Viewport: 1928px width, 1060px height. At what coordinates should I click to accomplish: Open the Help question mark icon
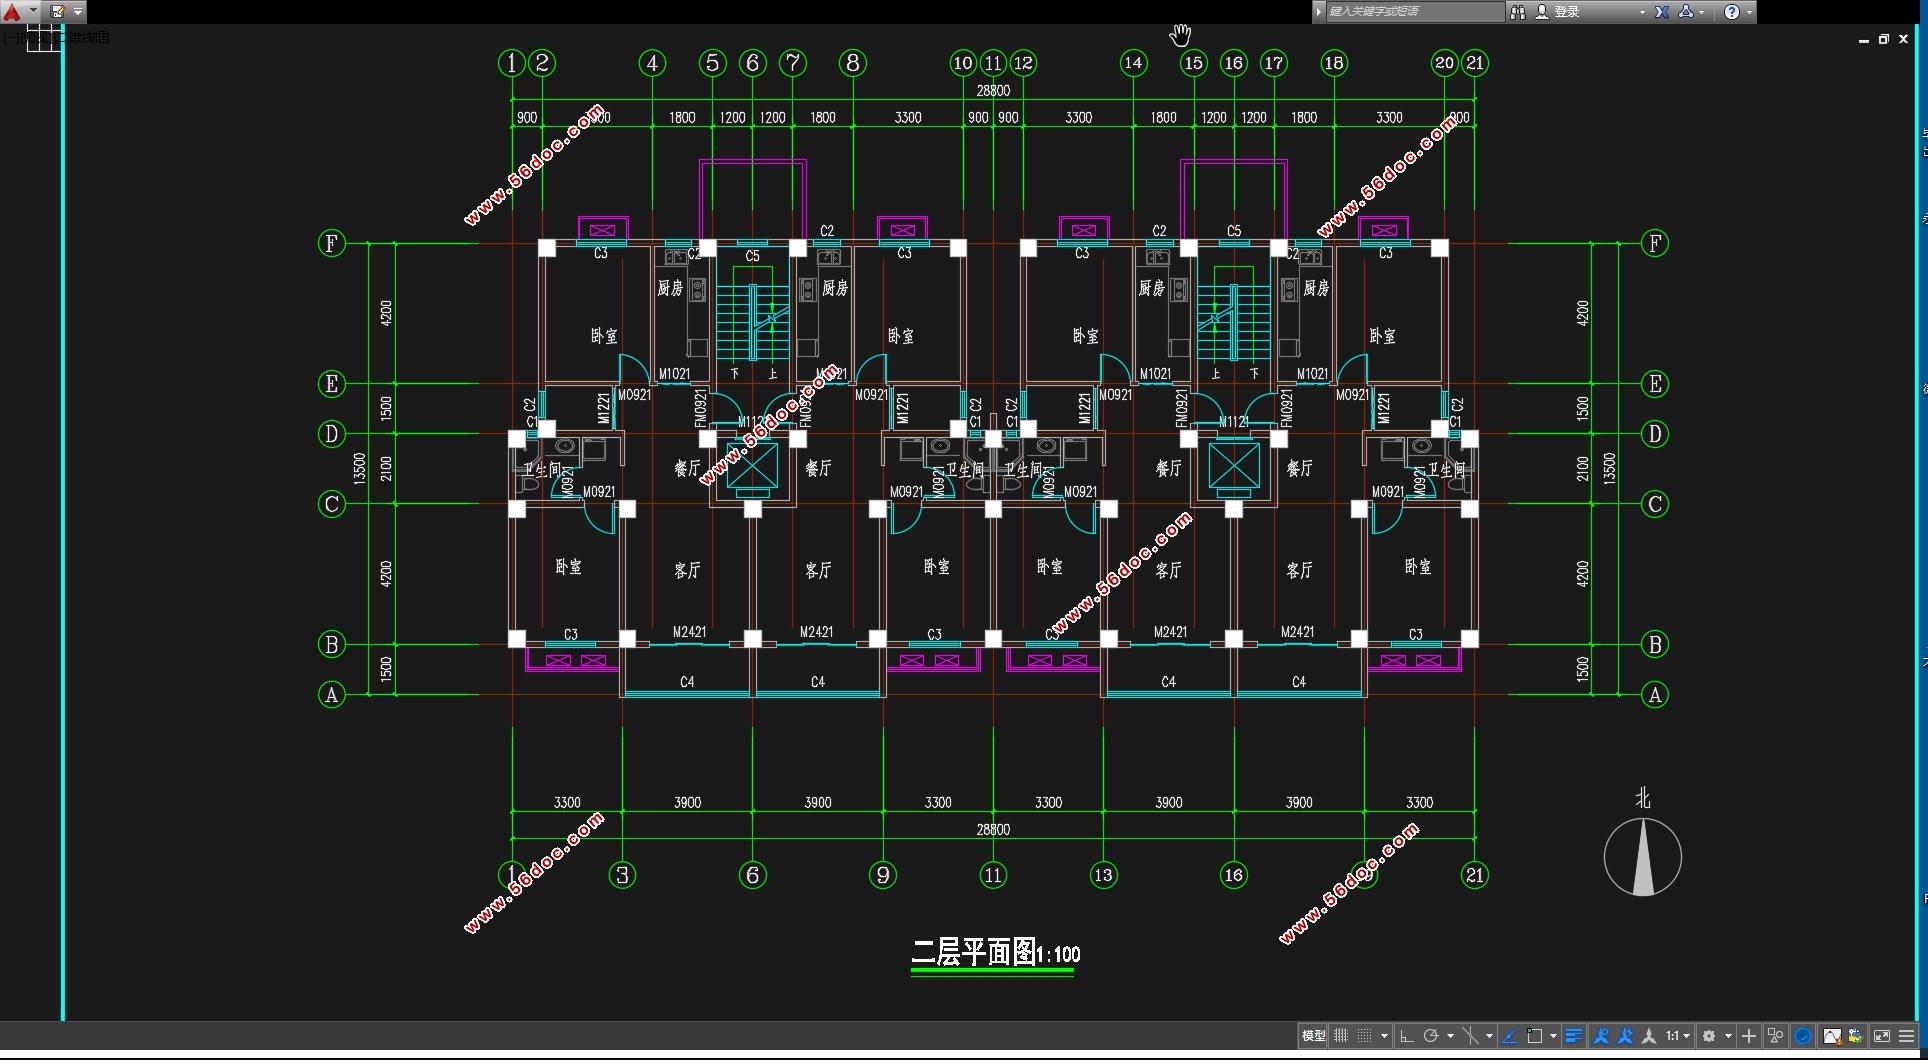click(1732, 12)
